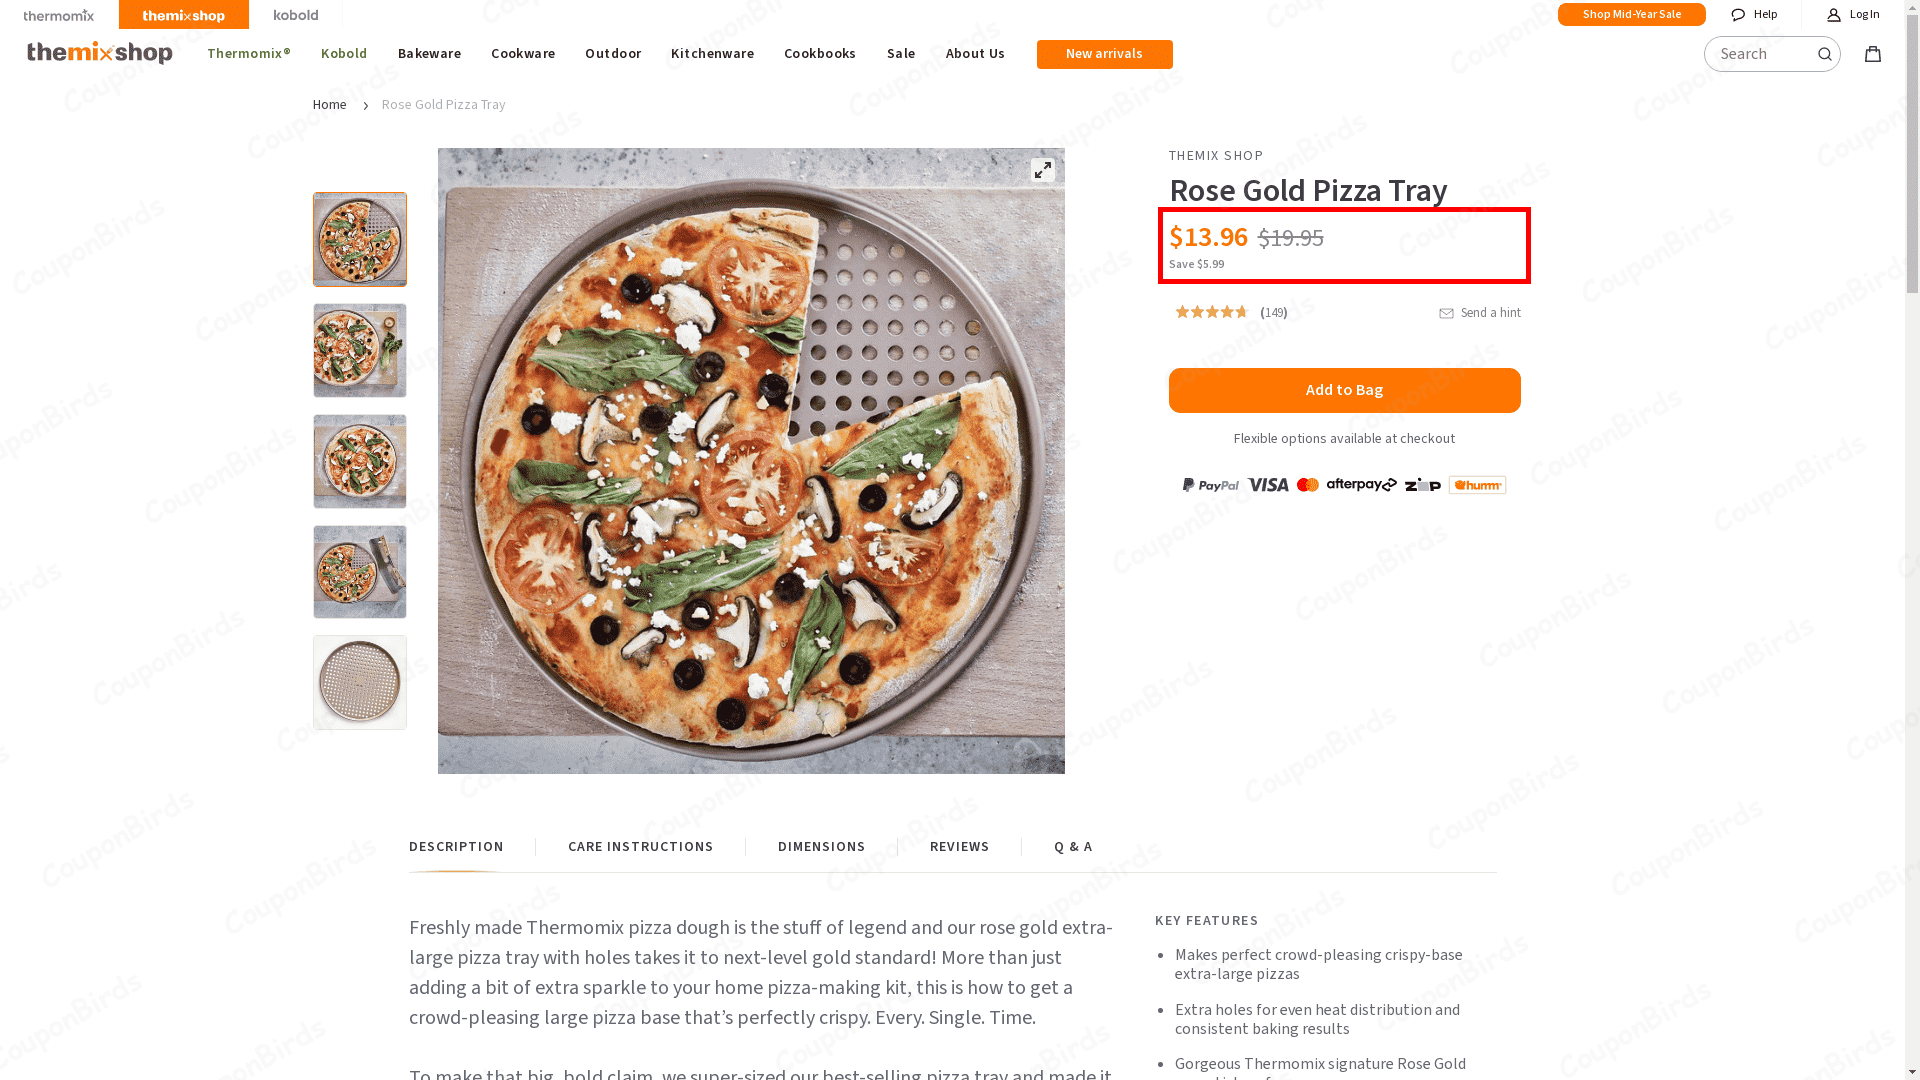Open the Bakeware menu
1920x1080 pixels.
pos(429,53)
